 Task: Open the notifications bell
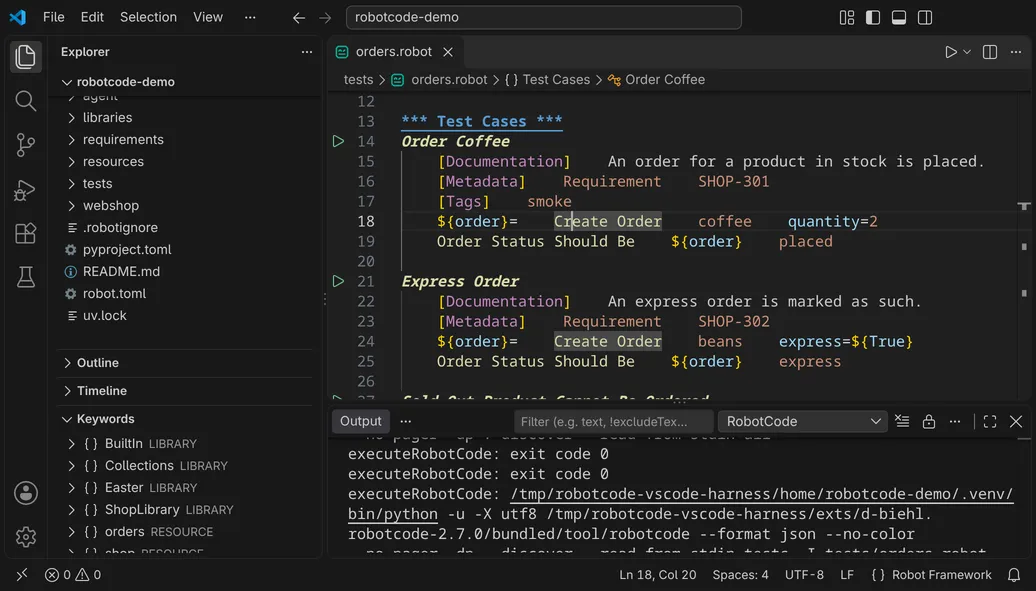(x=1014, y=574)
